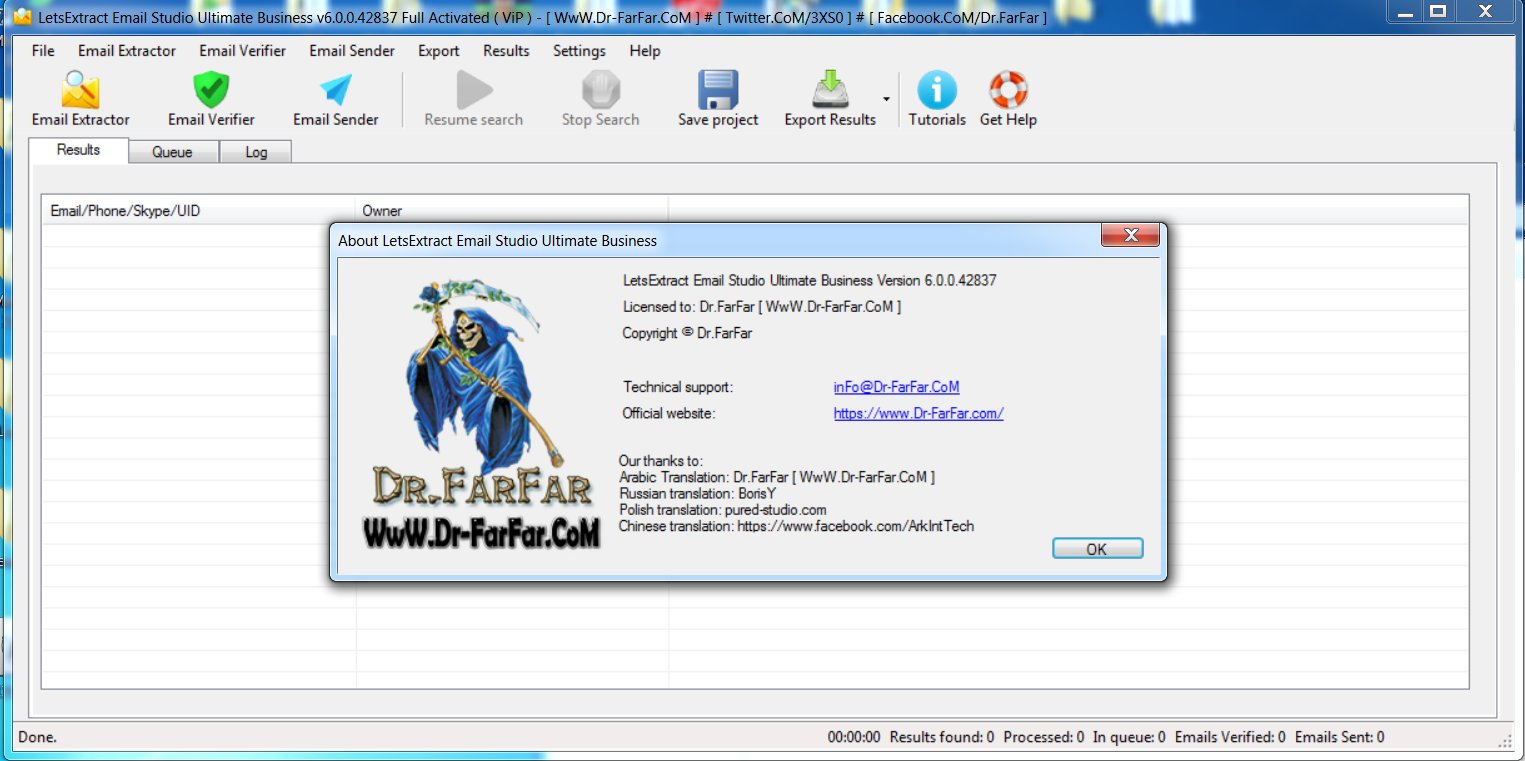The image size is (1525, 761).
Task: Visit the official website link
Action: click(x=918, y=413)
